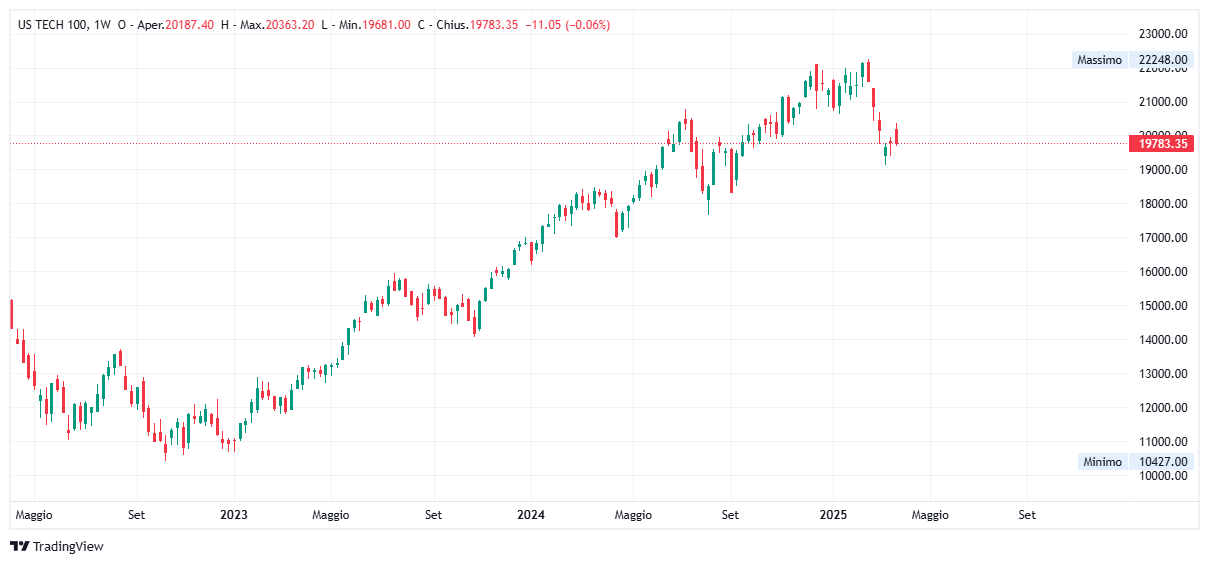Select the Massimo 22248.00 price label
Screen dimensions: 1209x564
tap(1131, 60)
